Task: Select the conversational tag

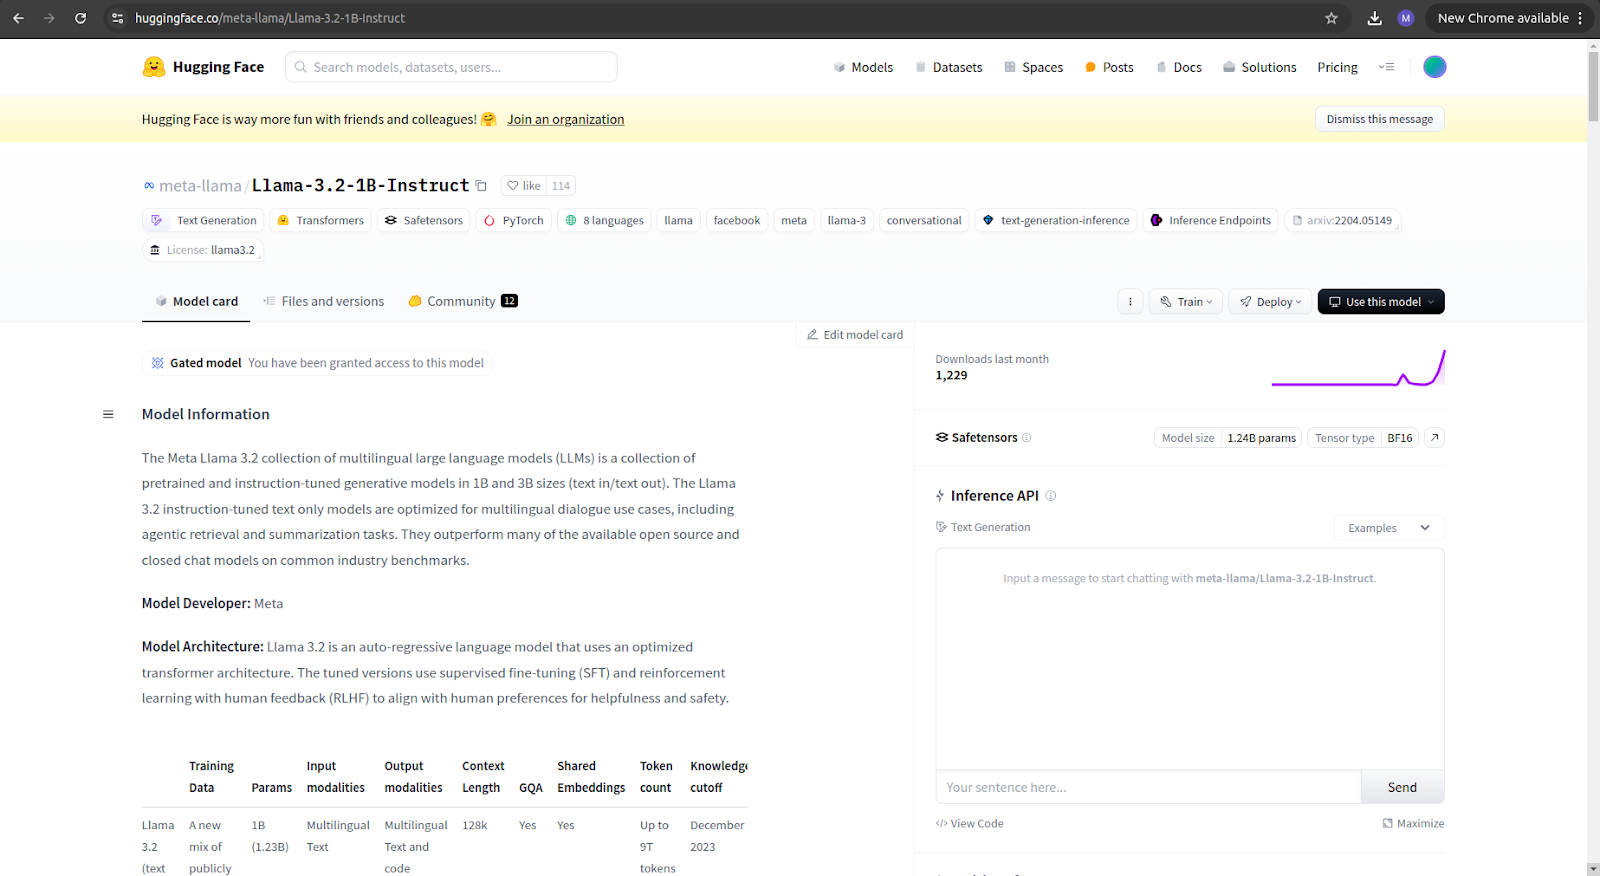Action: click(x=924, y=220)
